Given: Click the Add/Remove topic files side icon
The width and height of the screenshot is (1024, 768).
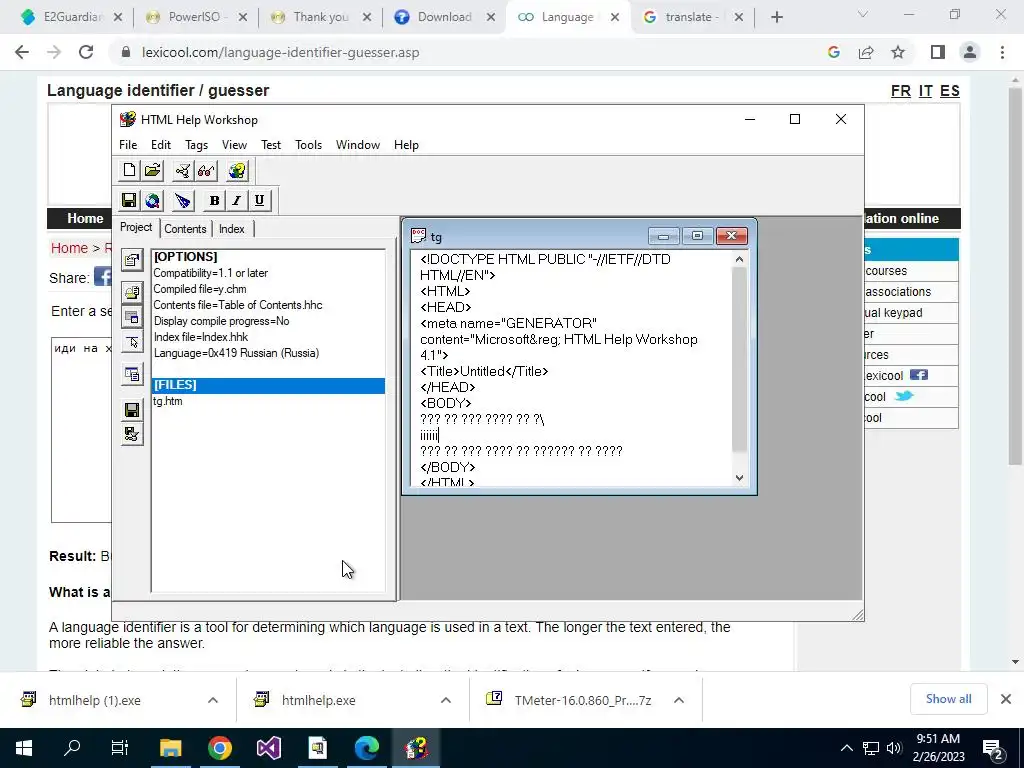Looking at the screenshot, I should point(132,292).
